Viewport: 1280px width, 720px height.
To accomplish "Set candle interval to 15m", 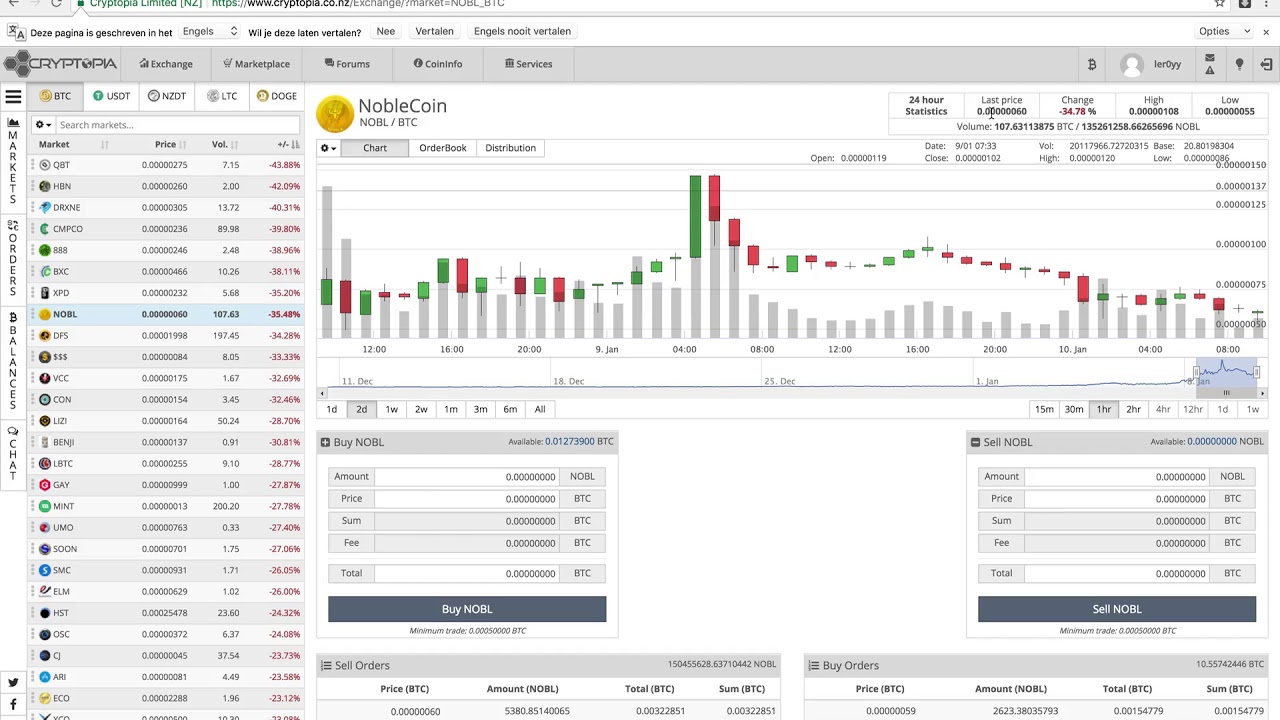I will (x=1044, y=409).
